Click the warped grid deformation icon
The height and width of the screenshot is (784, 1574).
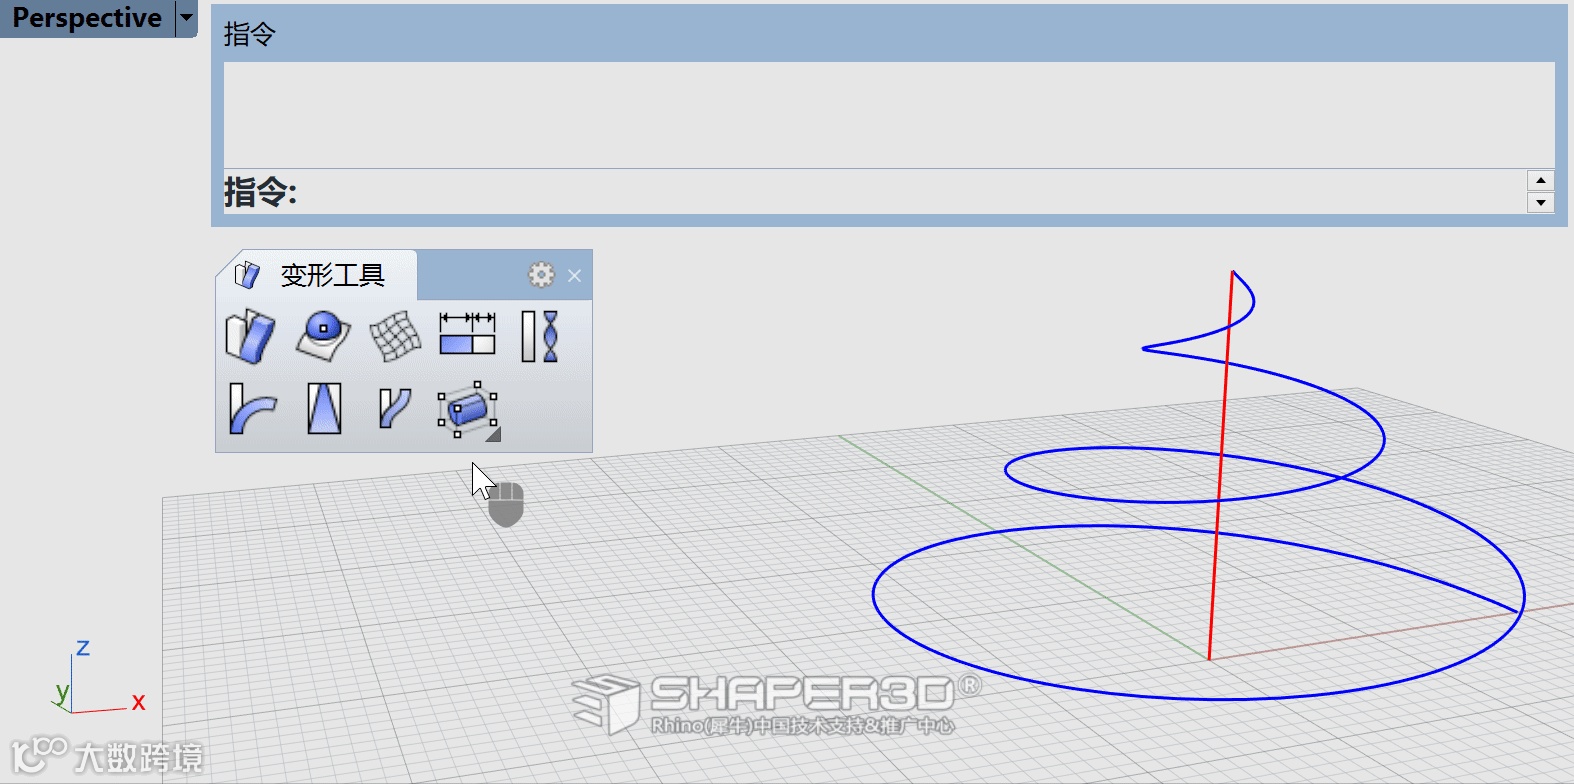[x=395, y=335]
